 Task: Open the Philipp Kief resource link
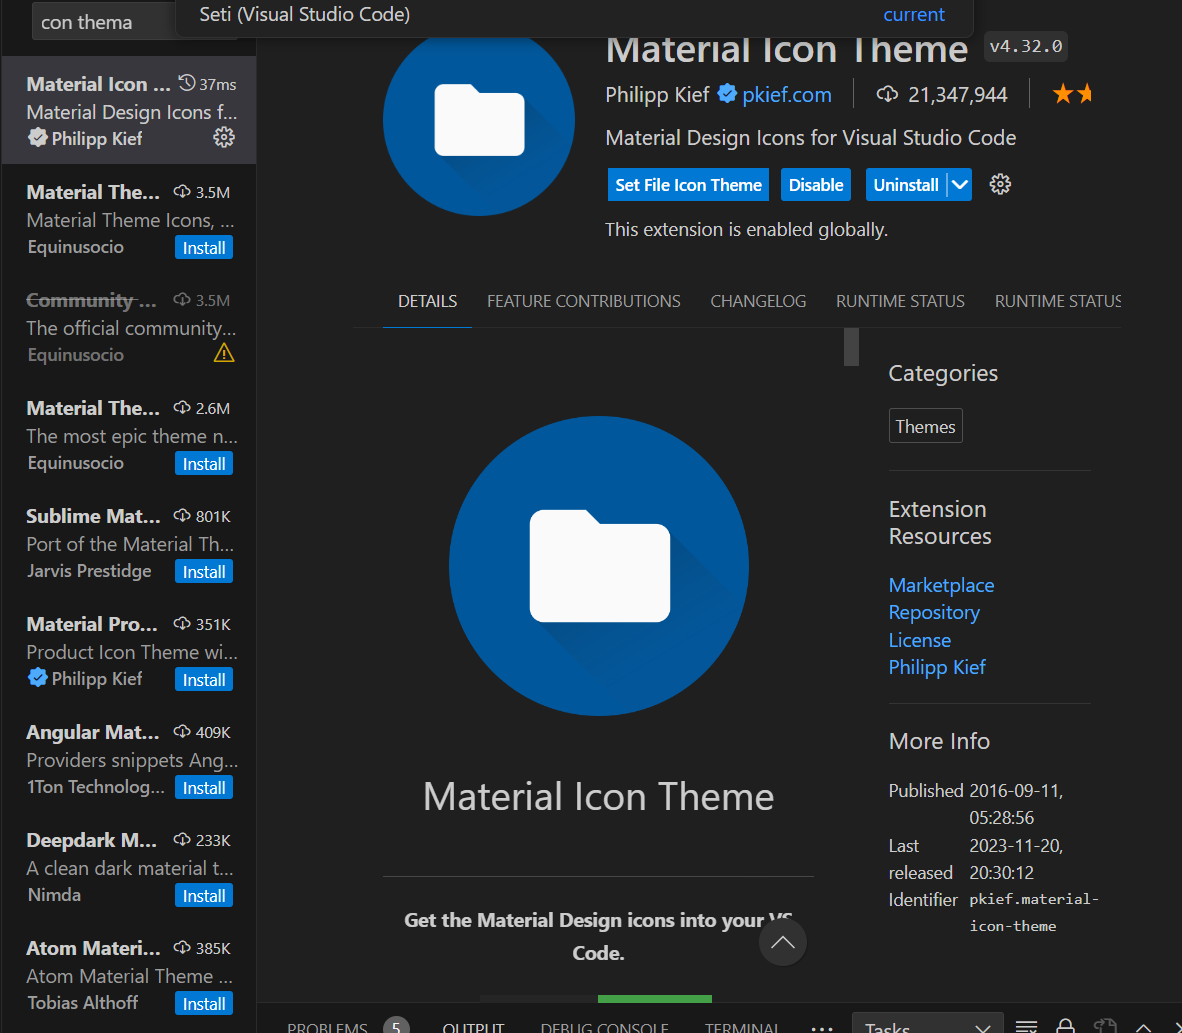click(x=937, y=667)
